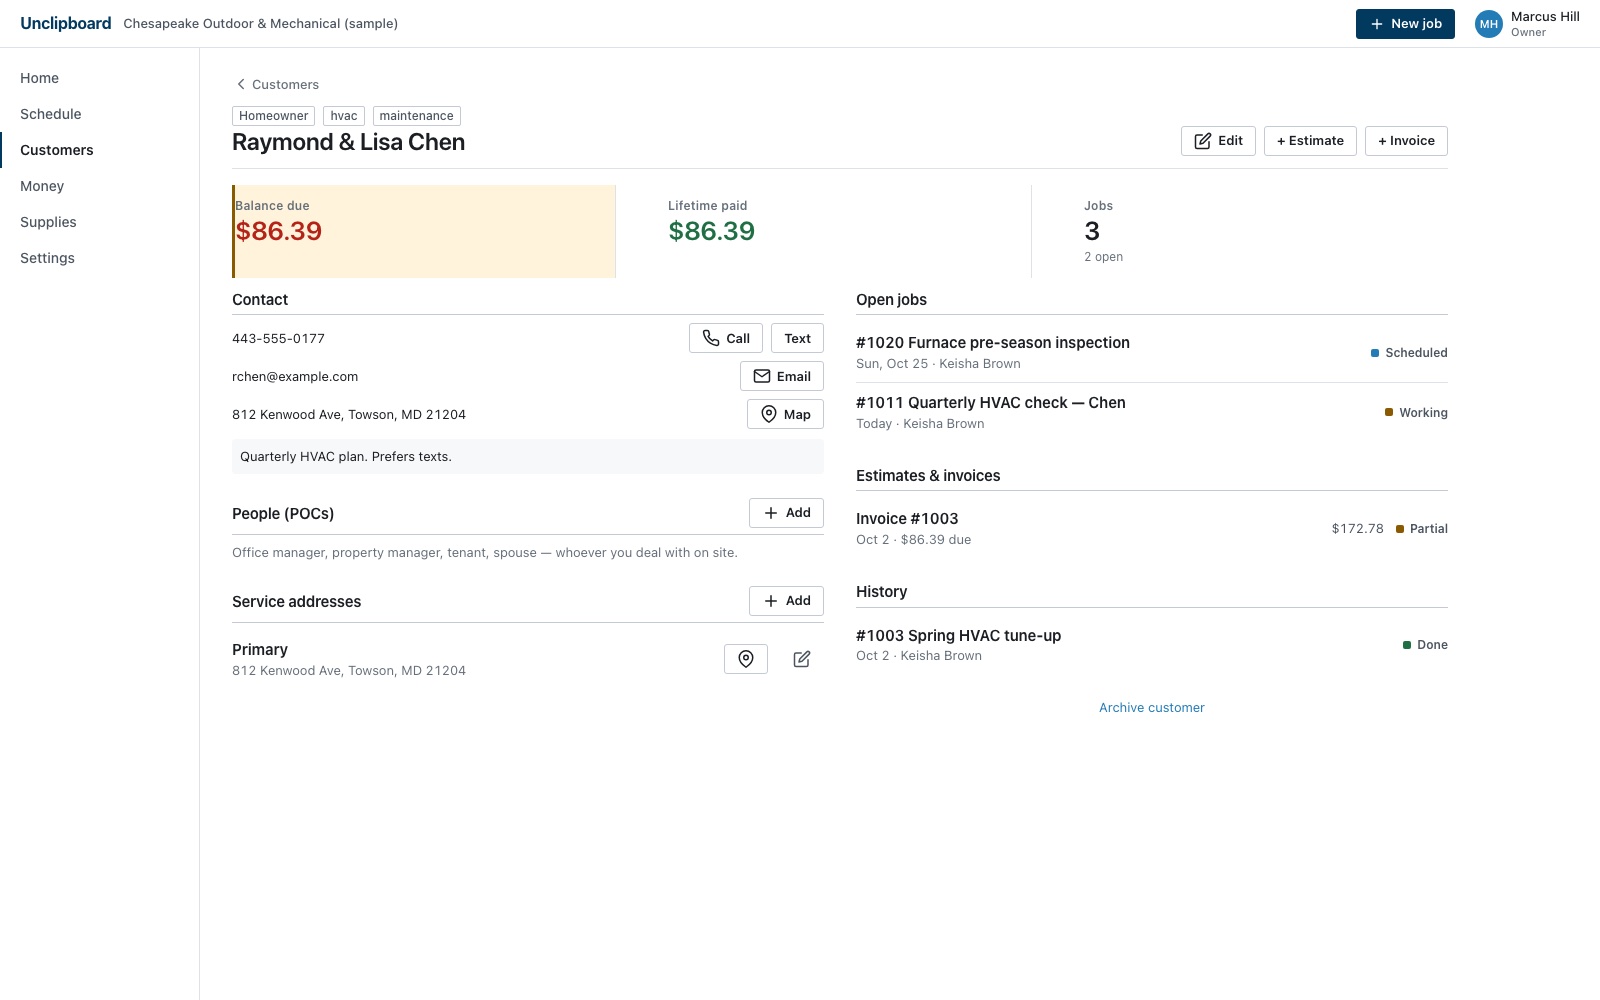The image size is (1600, 1000).
Task: Open the Map for Kenwood Ave
Action: pos(785,414)
